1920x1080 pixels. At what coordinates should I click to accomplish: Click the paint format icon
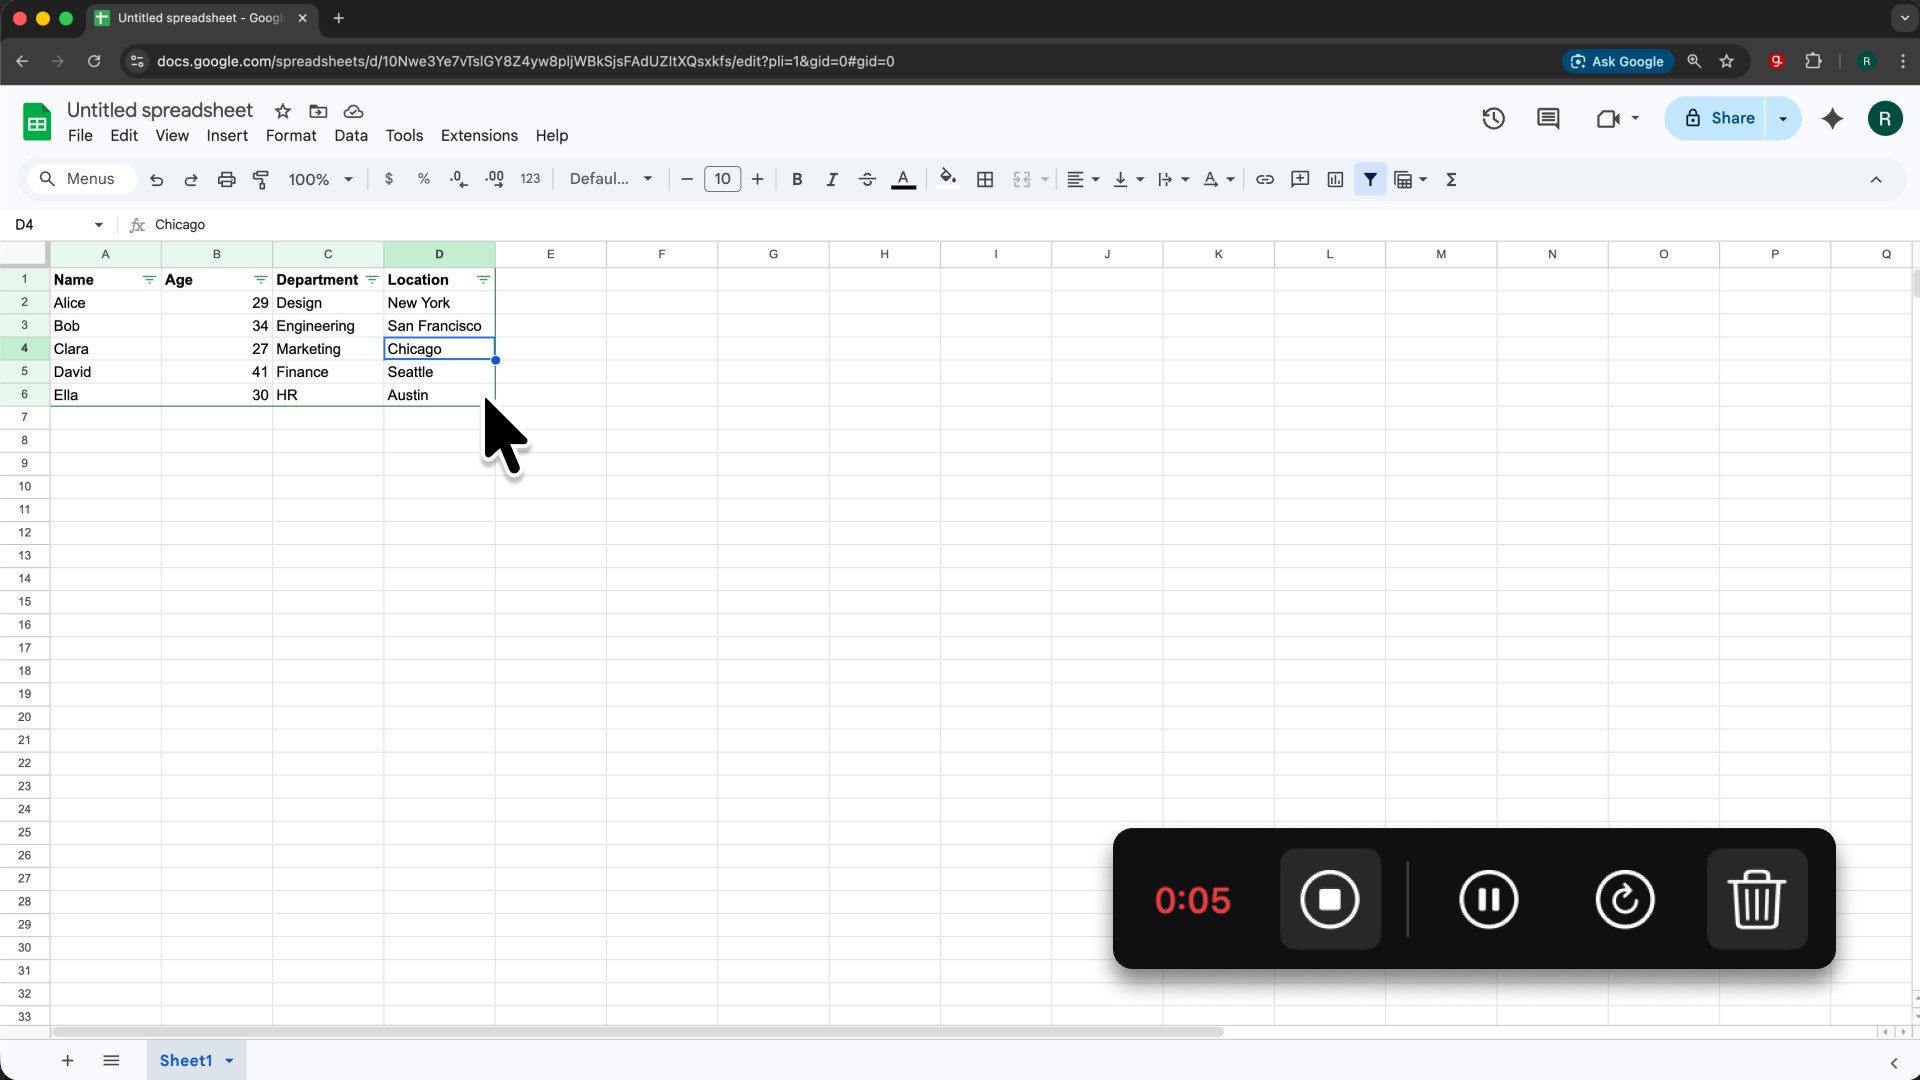pos(261,179)
